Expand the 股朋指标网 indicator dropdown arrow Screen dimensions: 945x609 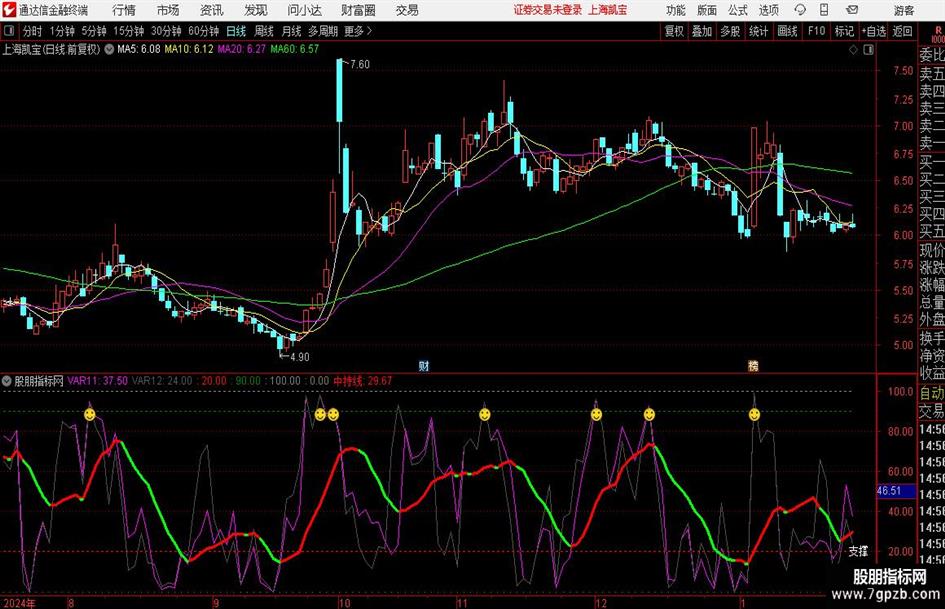pyautogui.click(x=7, y=381)
